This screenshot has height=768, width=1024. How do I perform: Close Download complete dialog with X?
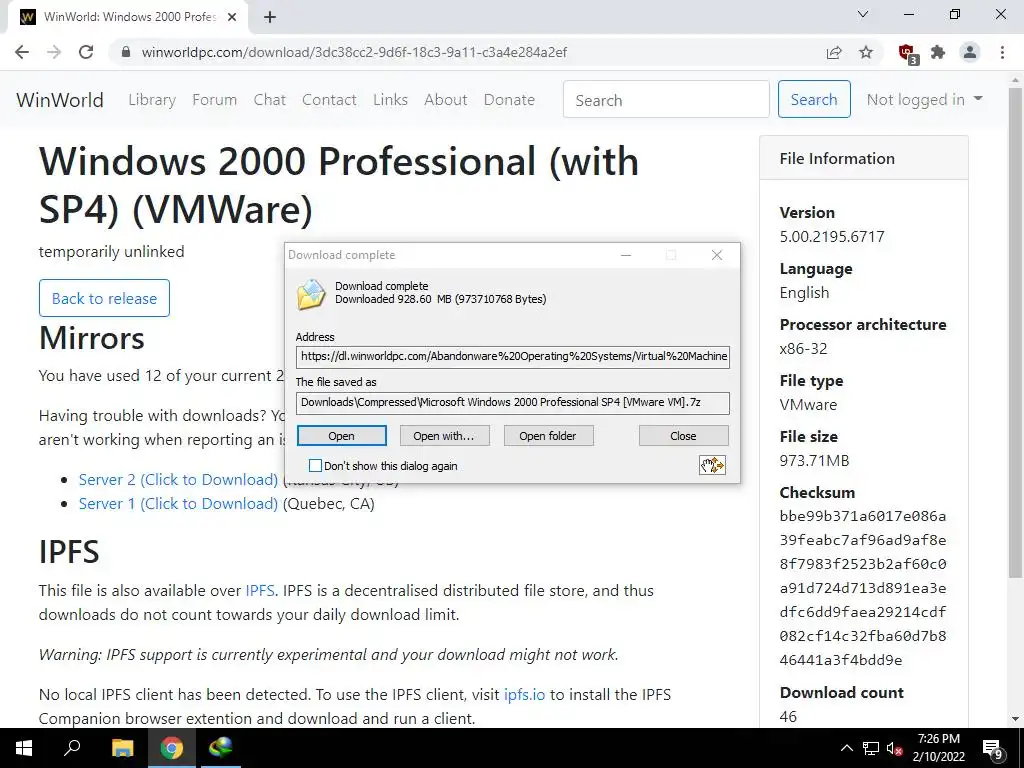(x=716, y=255)
